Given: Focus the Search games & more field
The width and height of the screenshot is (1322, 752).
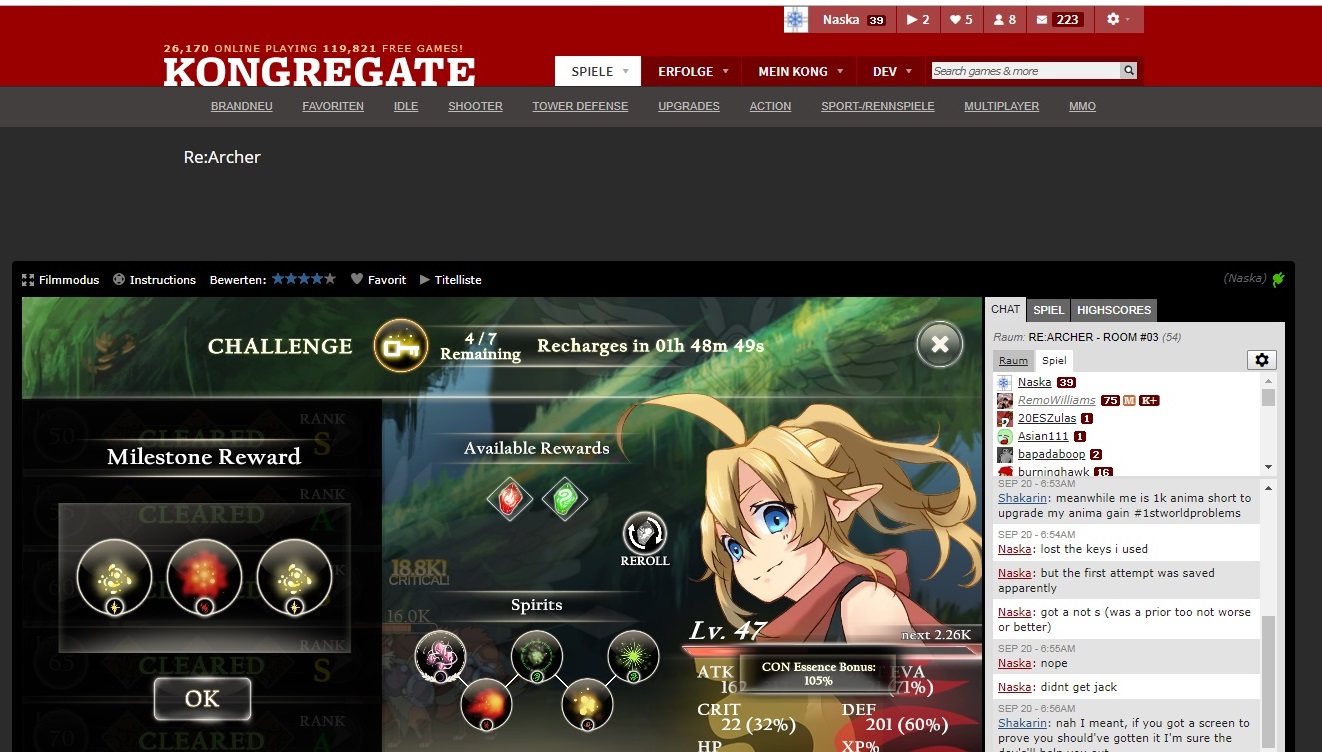Looking at the screenshot, I should tap(1025, 71).
